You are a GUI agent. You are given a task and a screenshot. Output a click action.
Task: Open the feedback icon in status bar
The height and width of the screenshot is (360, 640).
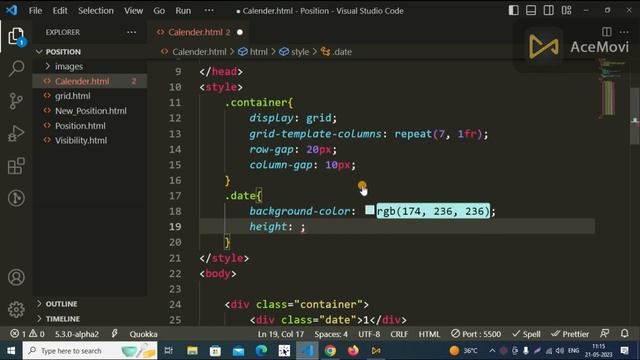pyautogui.click(x=605, y=334)
